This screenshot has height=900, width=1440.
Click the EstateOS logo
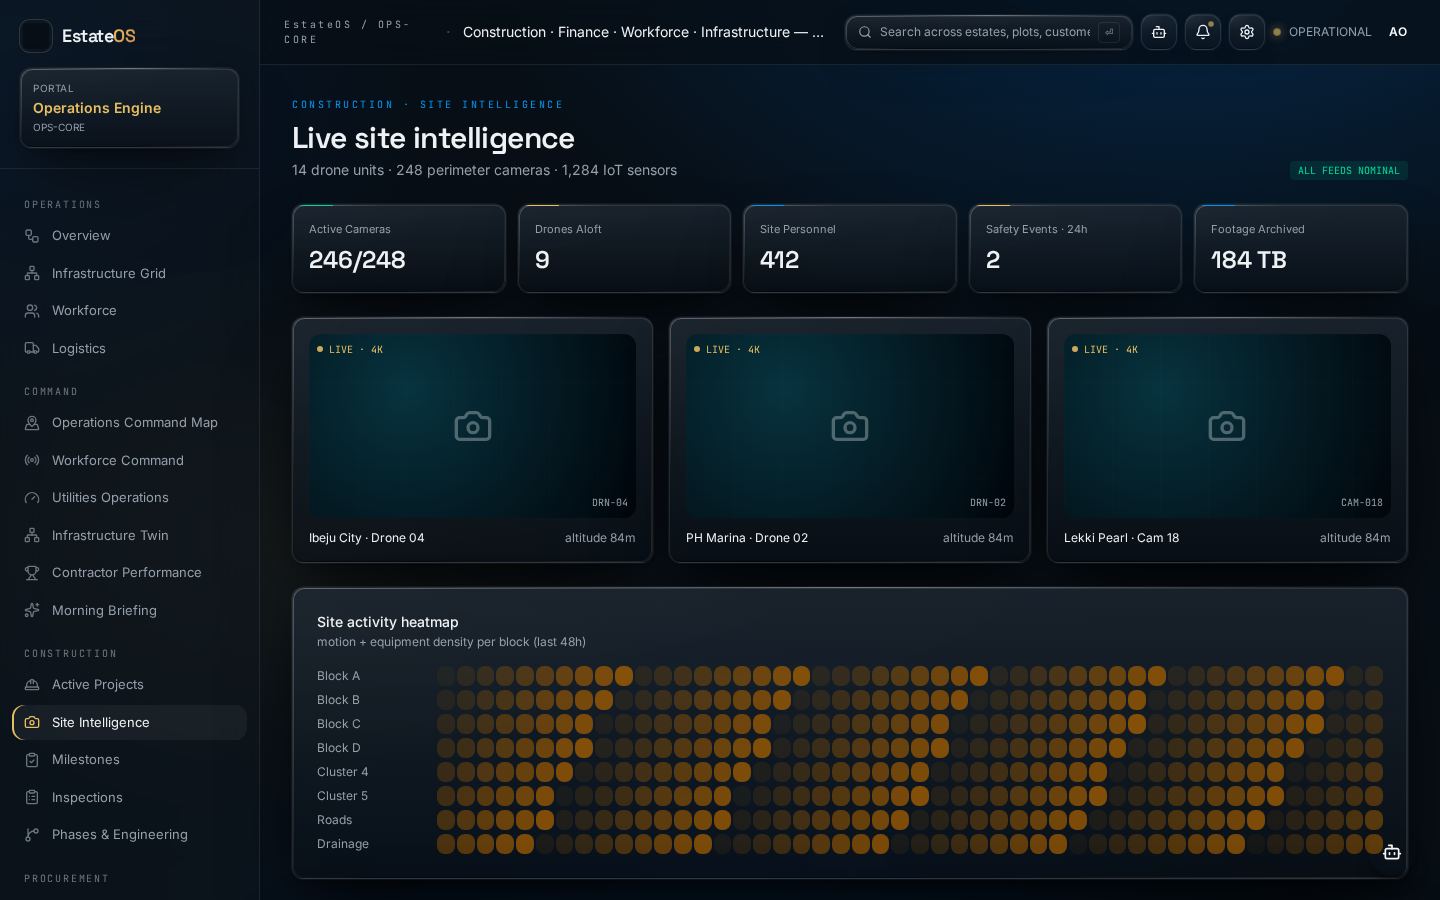[78, 36]
